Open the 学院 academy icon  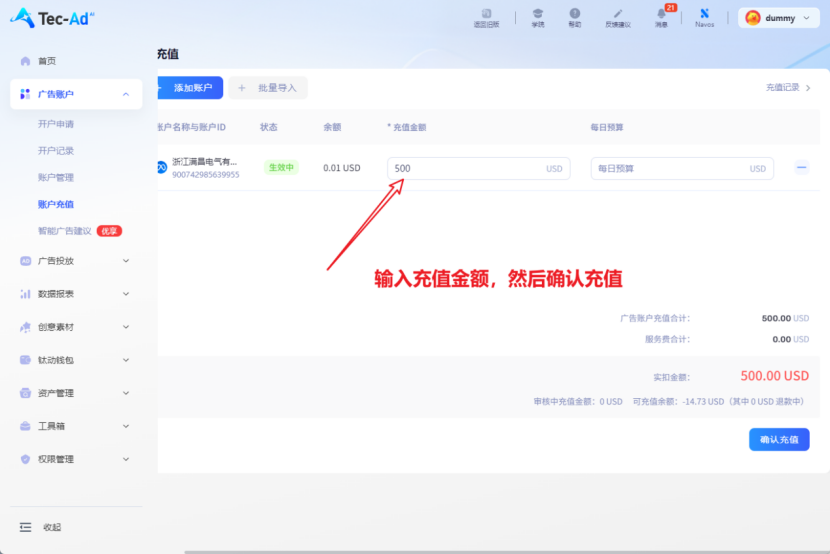coord(537,14)
